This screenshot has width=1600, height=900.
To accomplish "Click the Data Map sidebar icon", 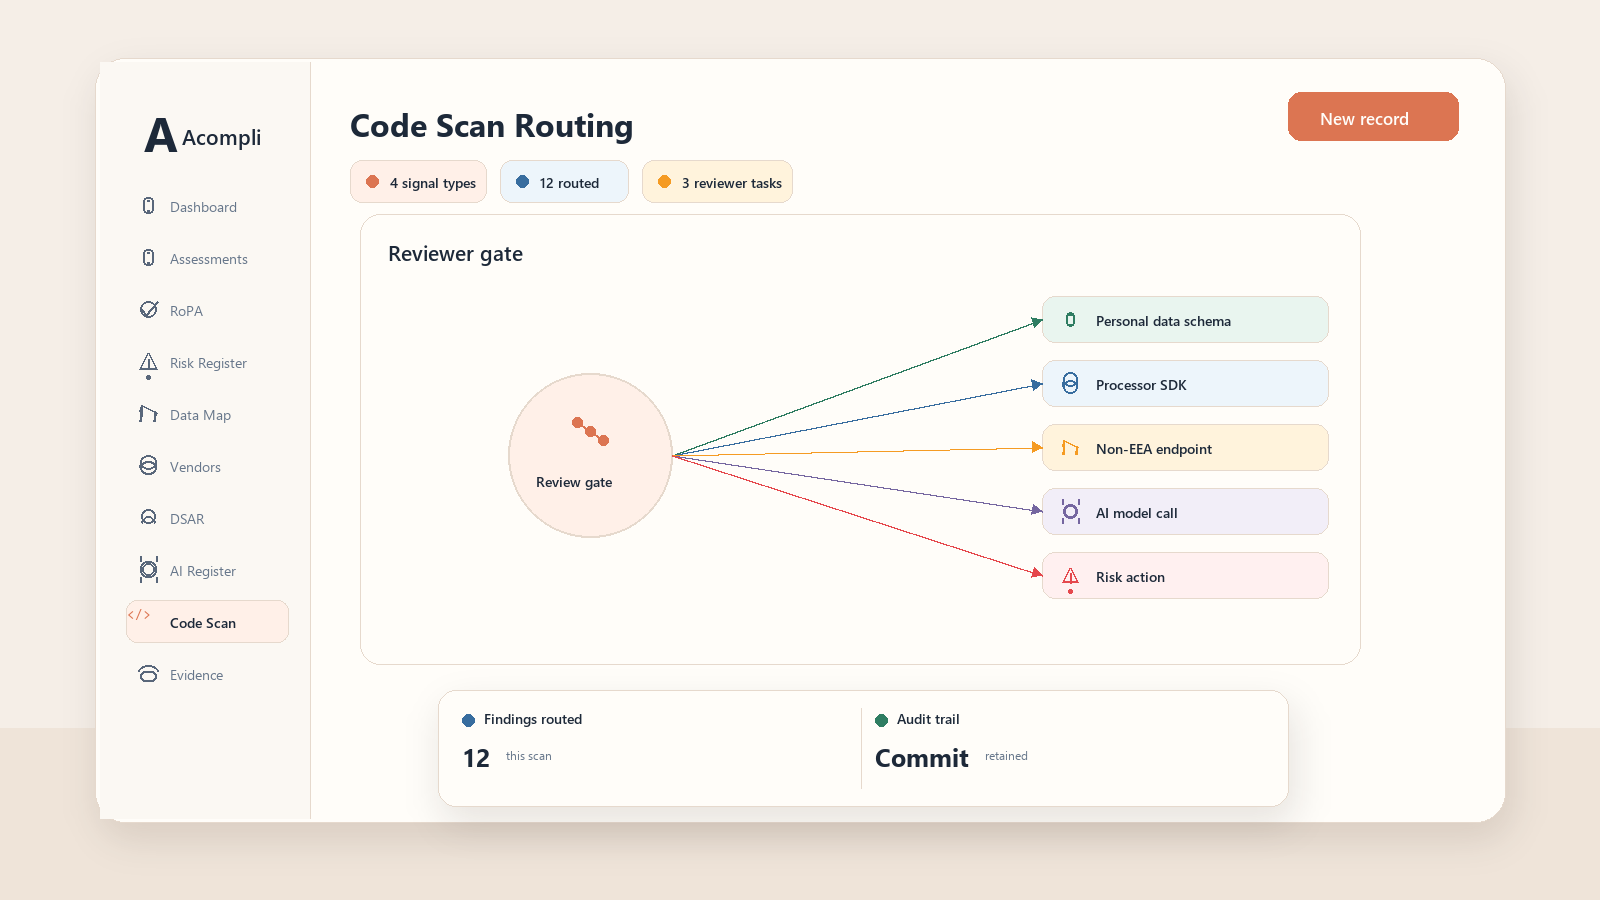I will pyautogui.click(x=148, y=414).
